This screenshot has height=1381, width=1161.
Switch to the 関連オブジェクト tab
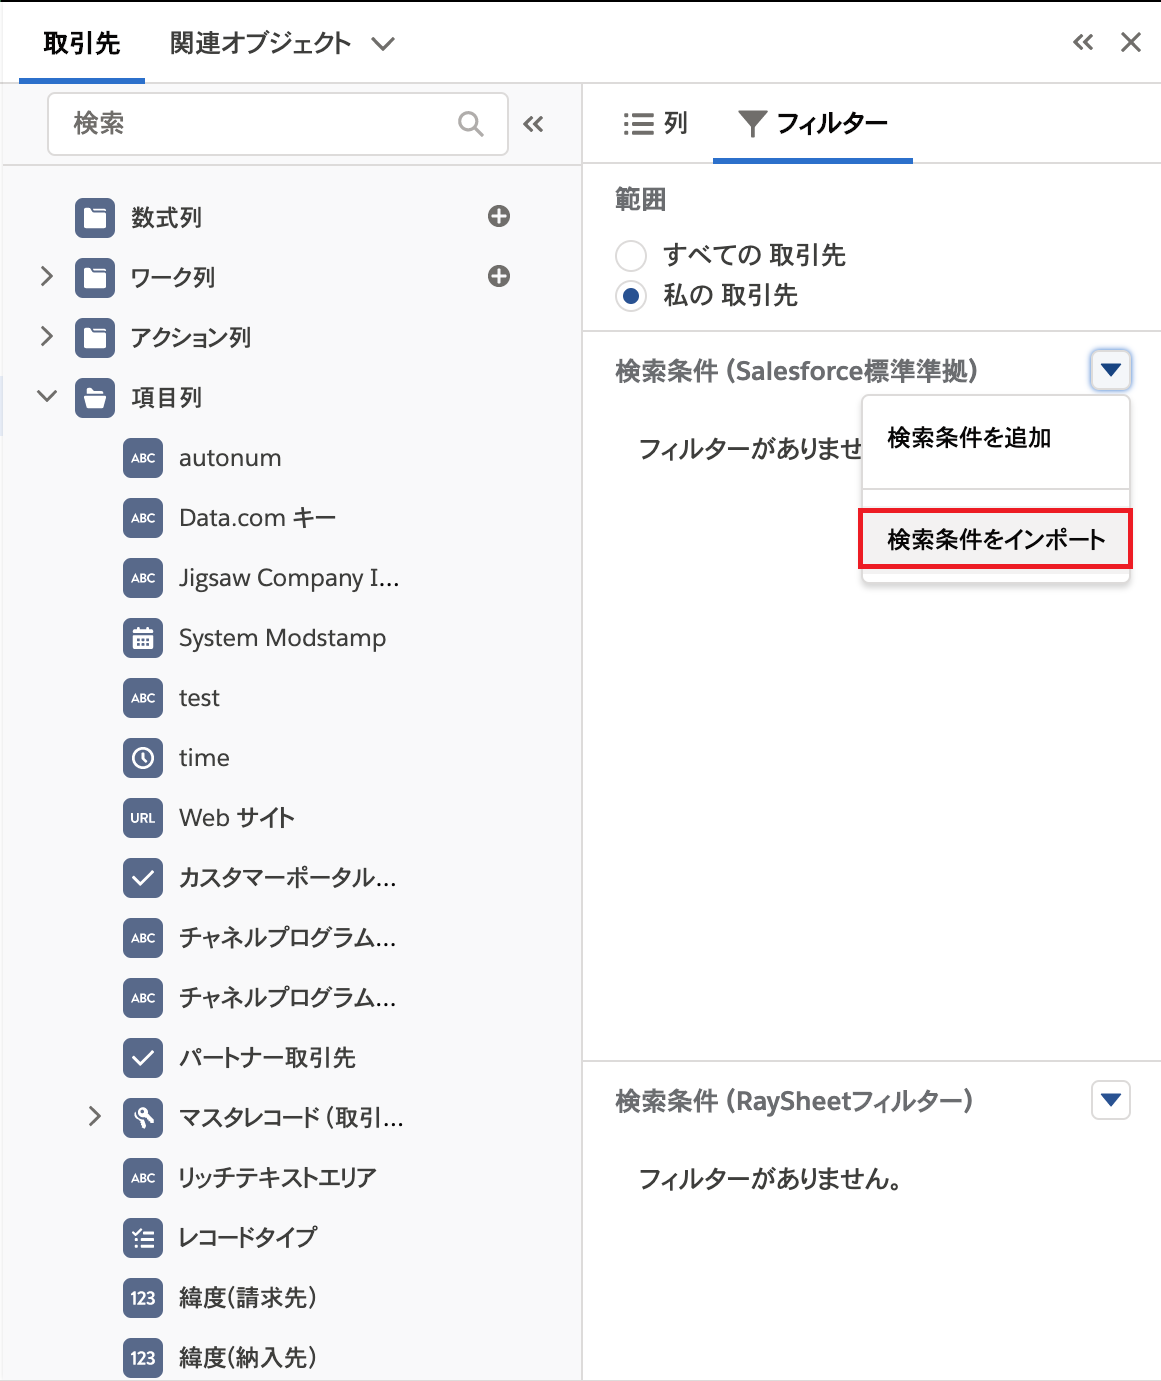(261, 43)
